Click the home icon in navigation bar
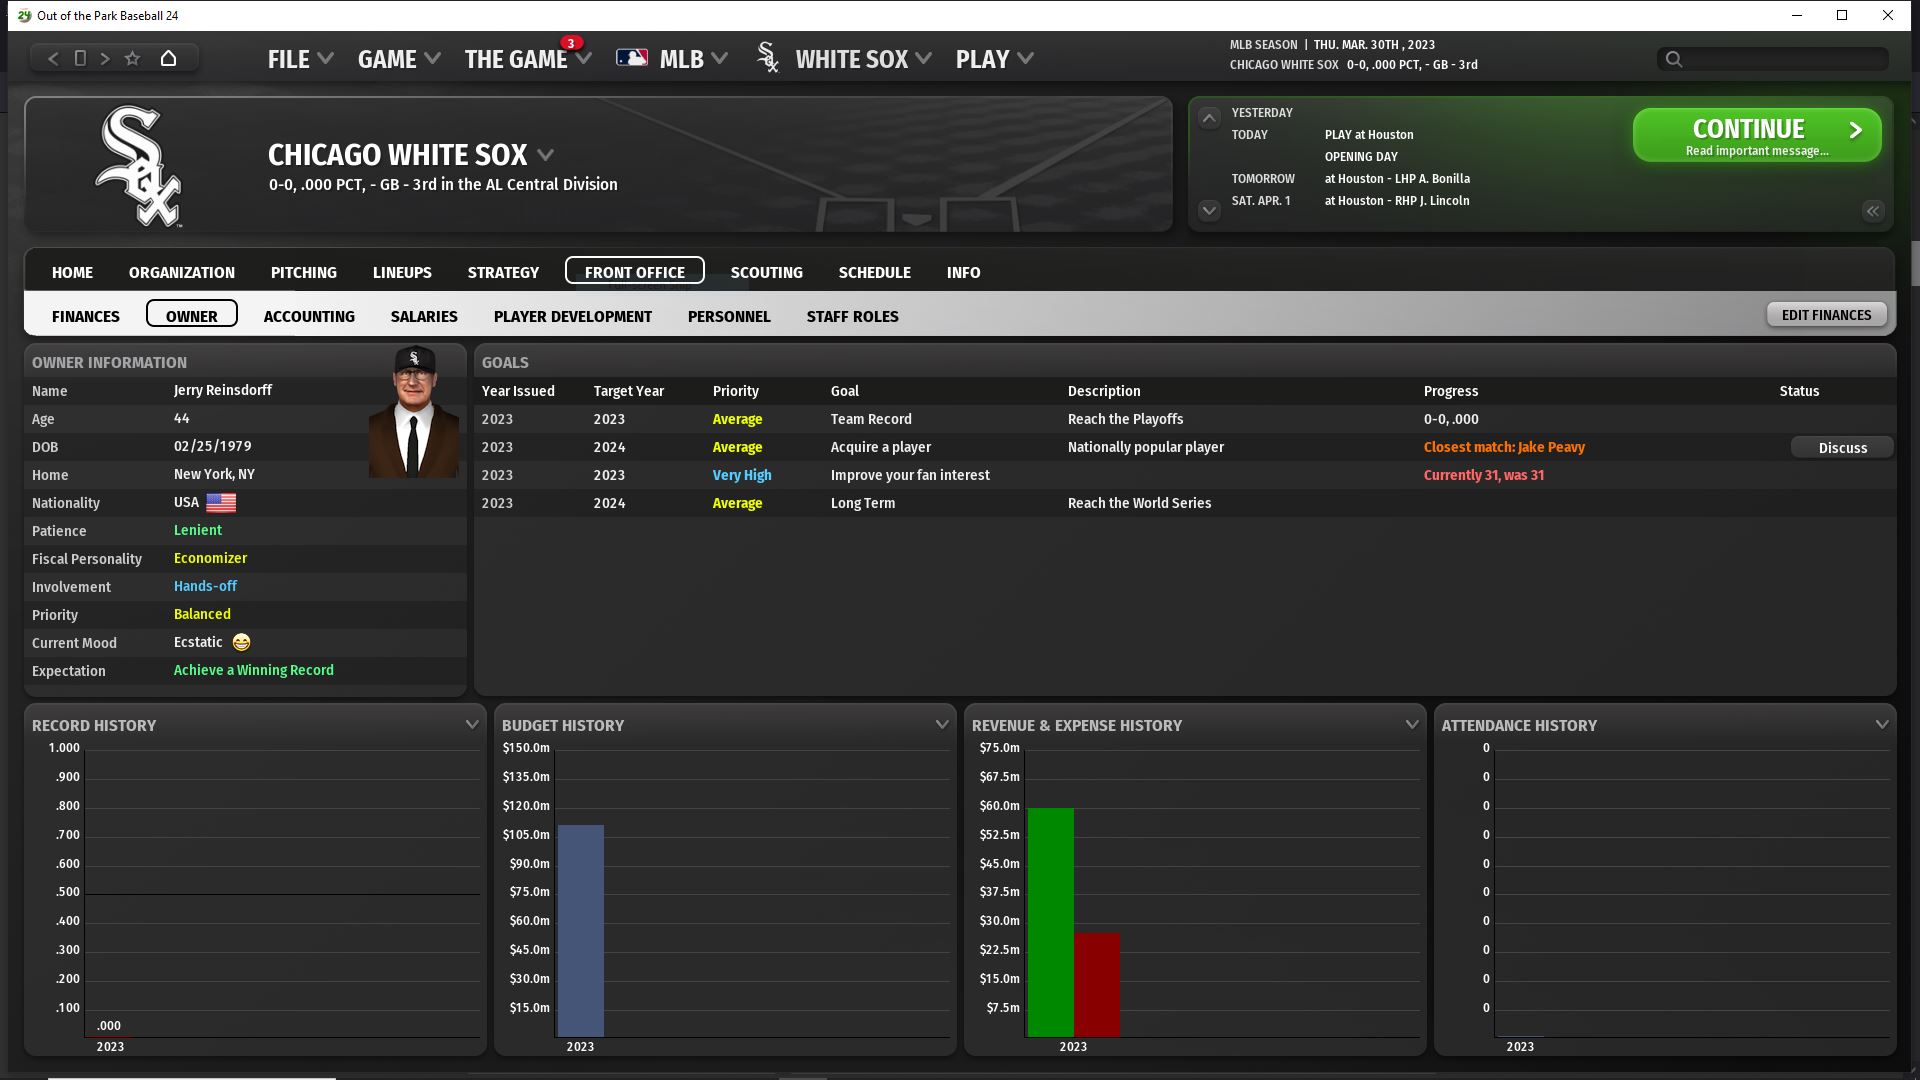This screenshot has width=1920, height=1080. [x=168, y=58]
